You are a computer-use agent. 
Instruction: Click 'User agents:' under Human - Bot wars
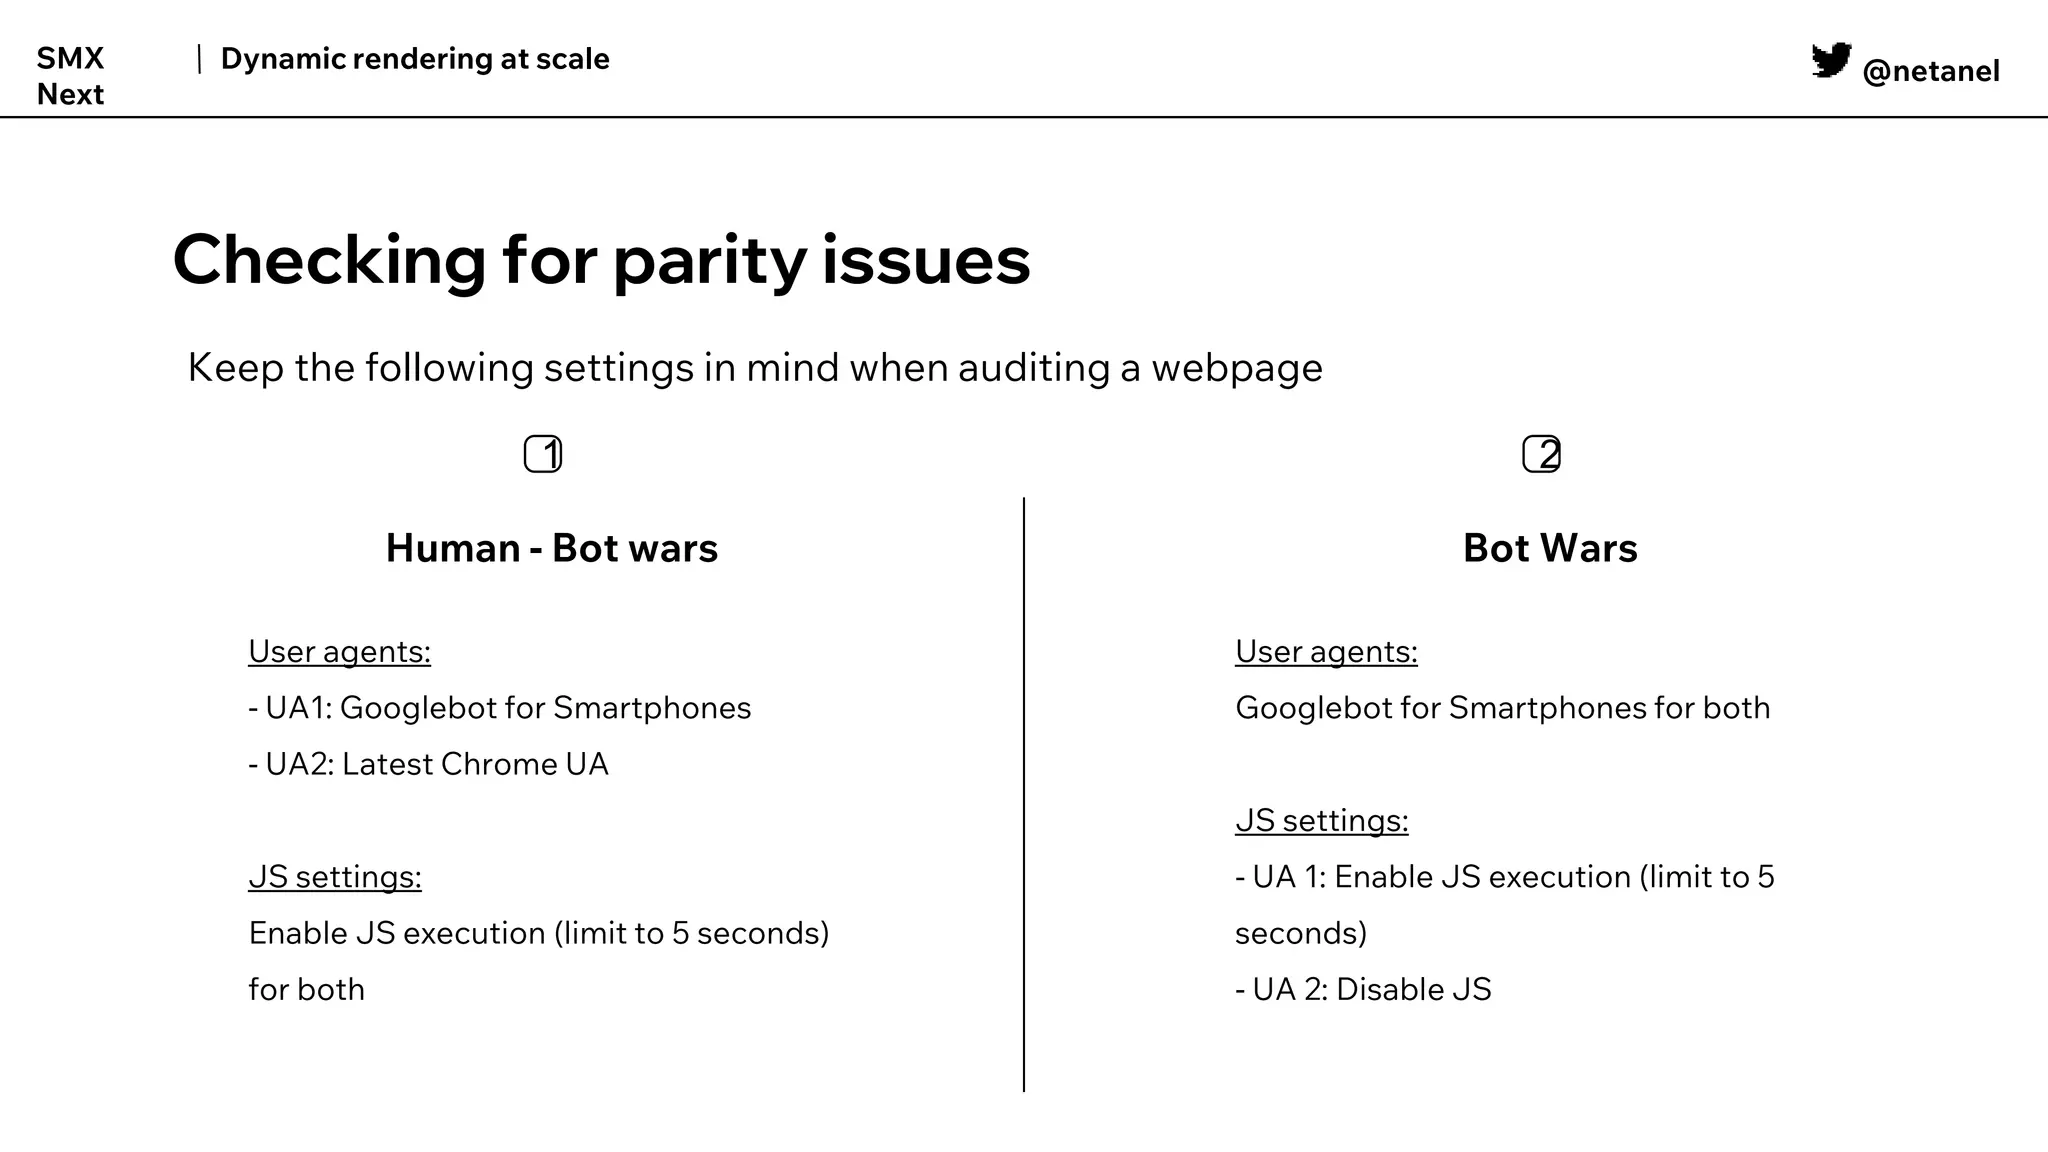[340, 652]
